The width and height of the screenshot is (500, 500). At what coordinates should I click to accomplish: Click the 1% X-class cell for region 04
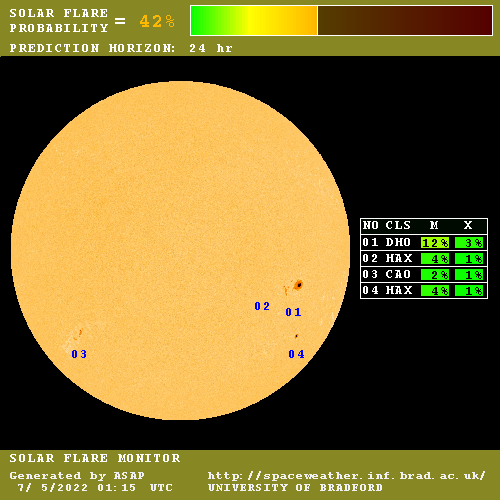(x=469, y=291)
